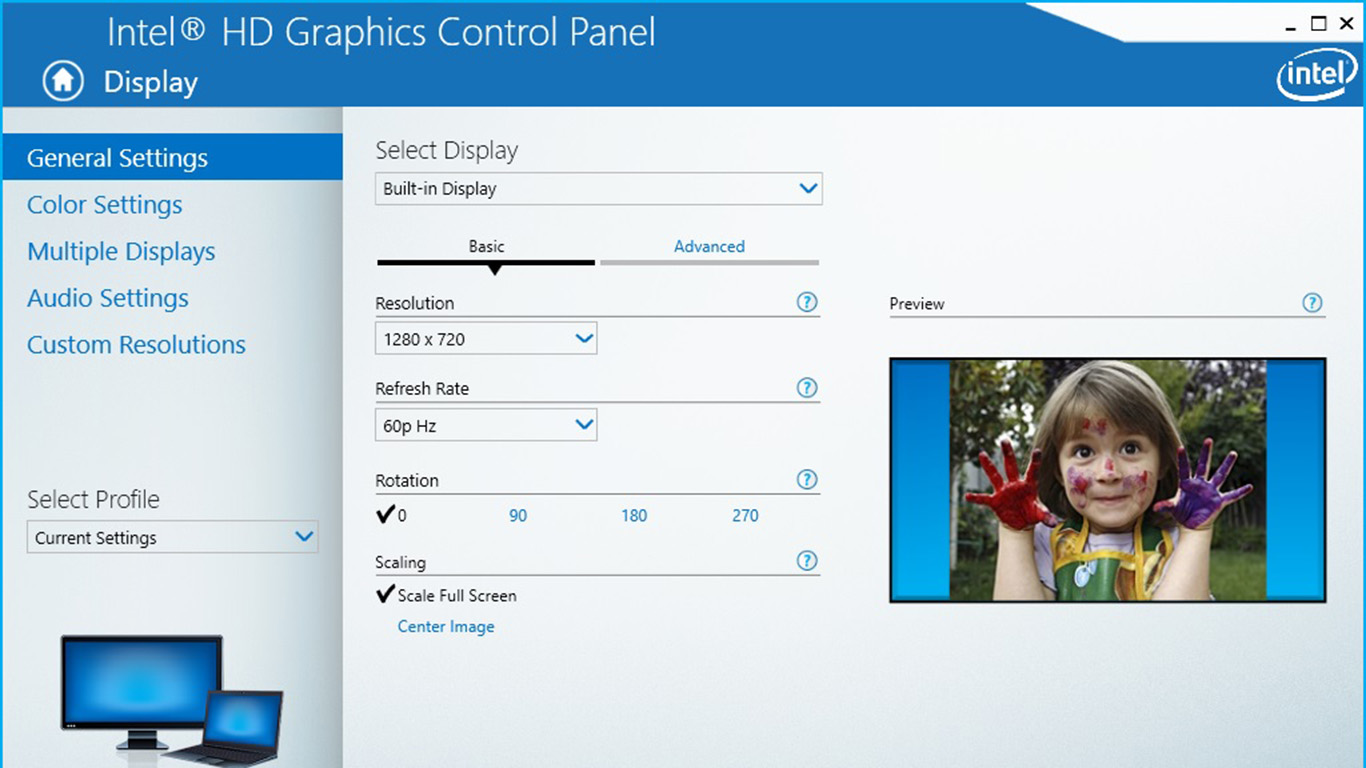Open Multiple Displays settings
The image size is (1366, 768).
[121, 252]
